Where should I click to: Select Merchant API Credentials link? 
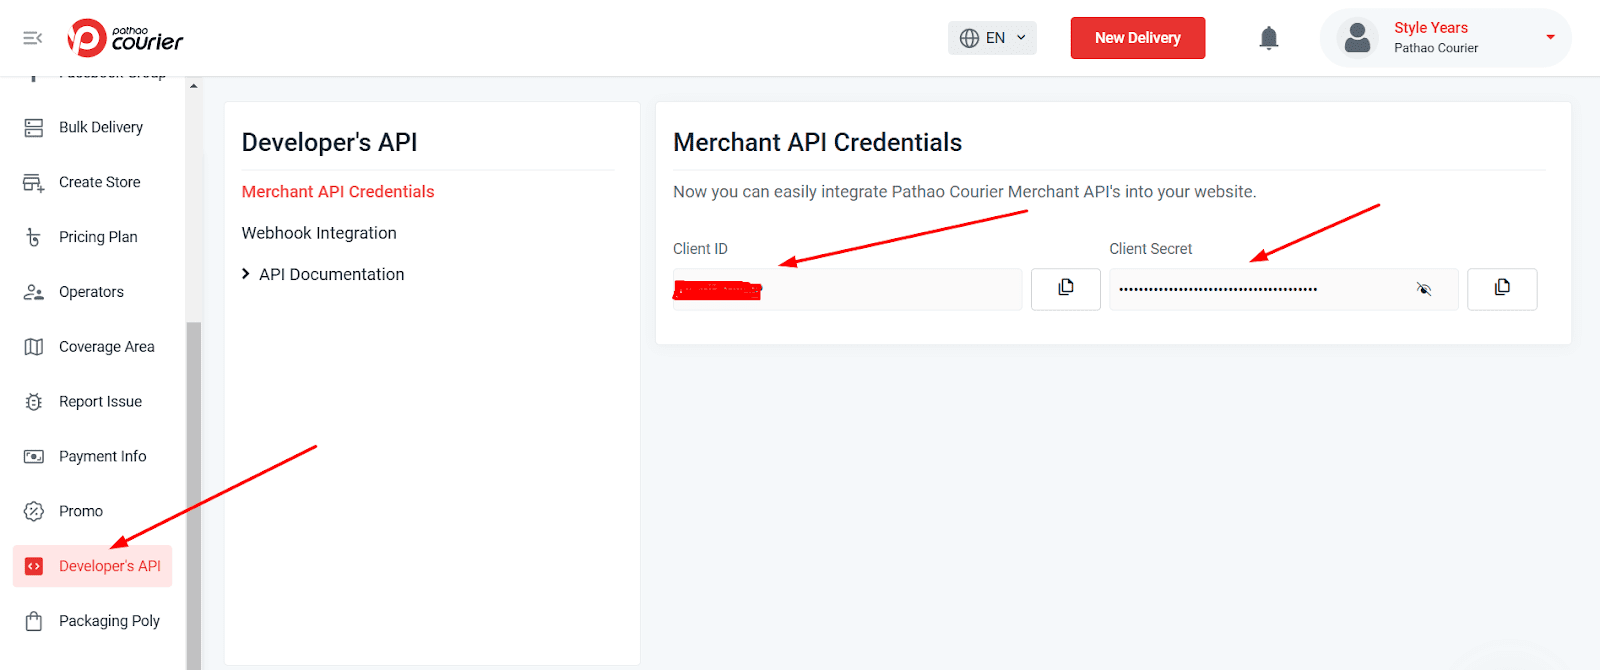[338, 192]
